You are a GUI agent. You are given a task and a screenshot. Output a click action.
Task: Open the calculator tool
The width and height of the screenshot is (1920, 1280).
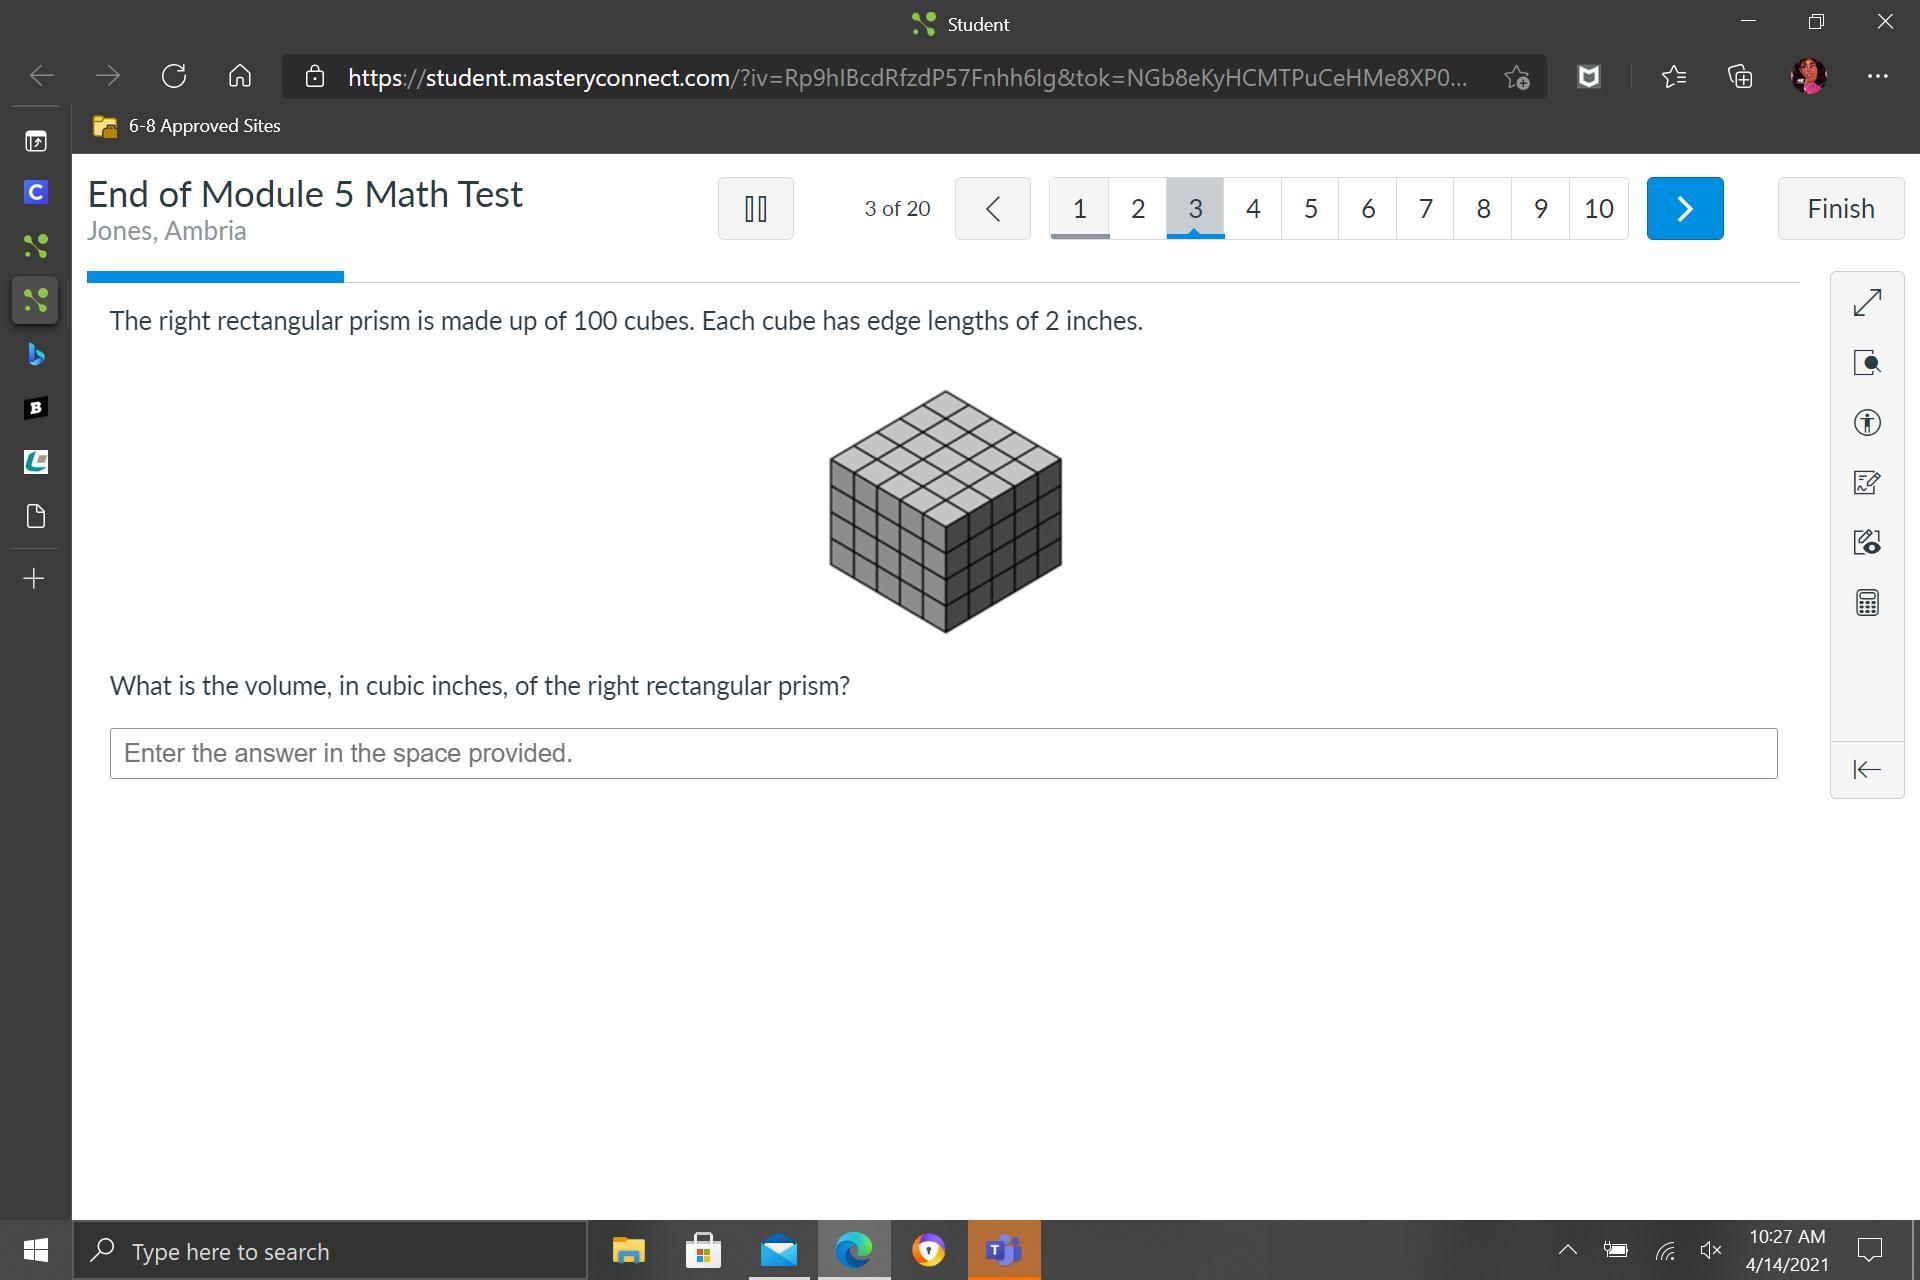1867,603
